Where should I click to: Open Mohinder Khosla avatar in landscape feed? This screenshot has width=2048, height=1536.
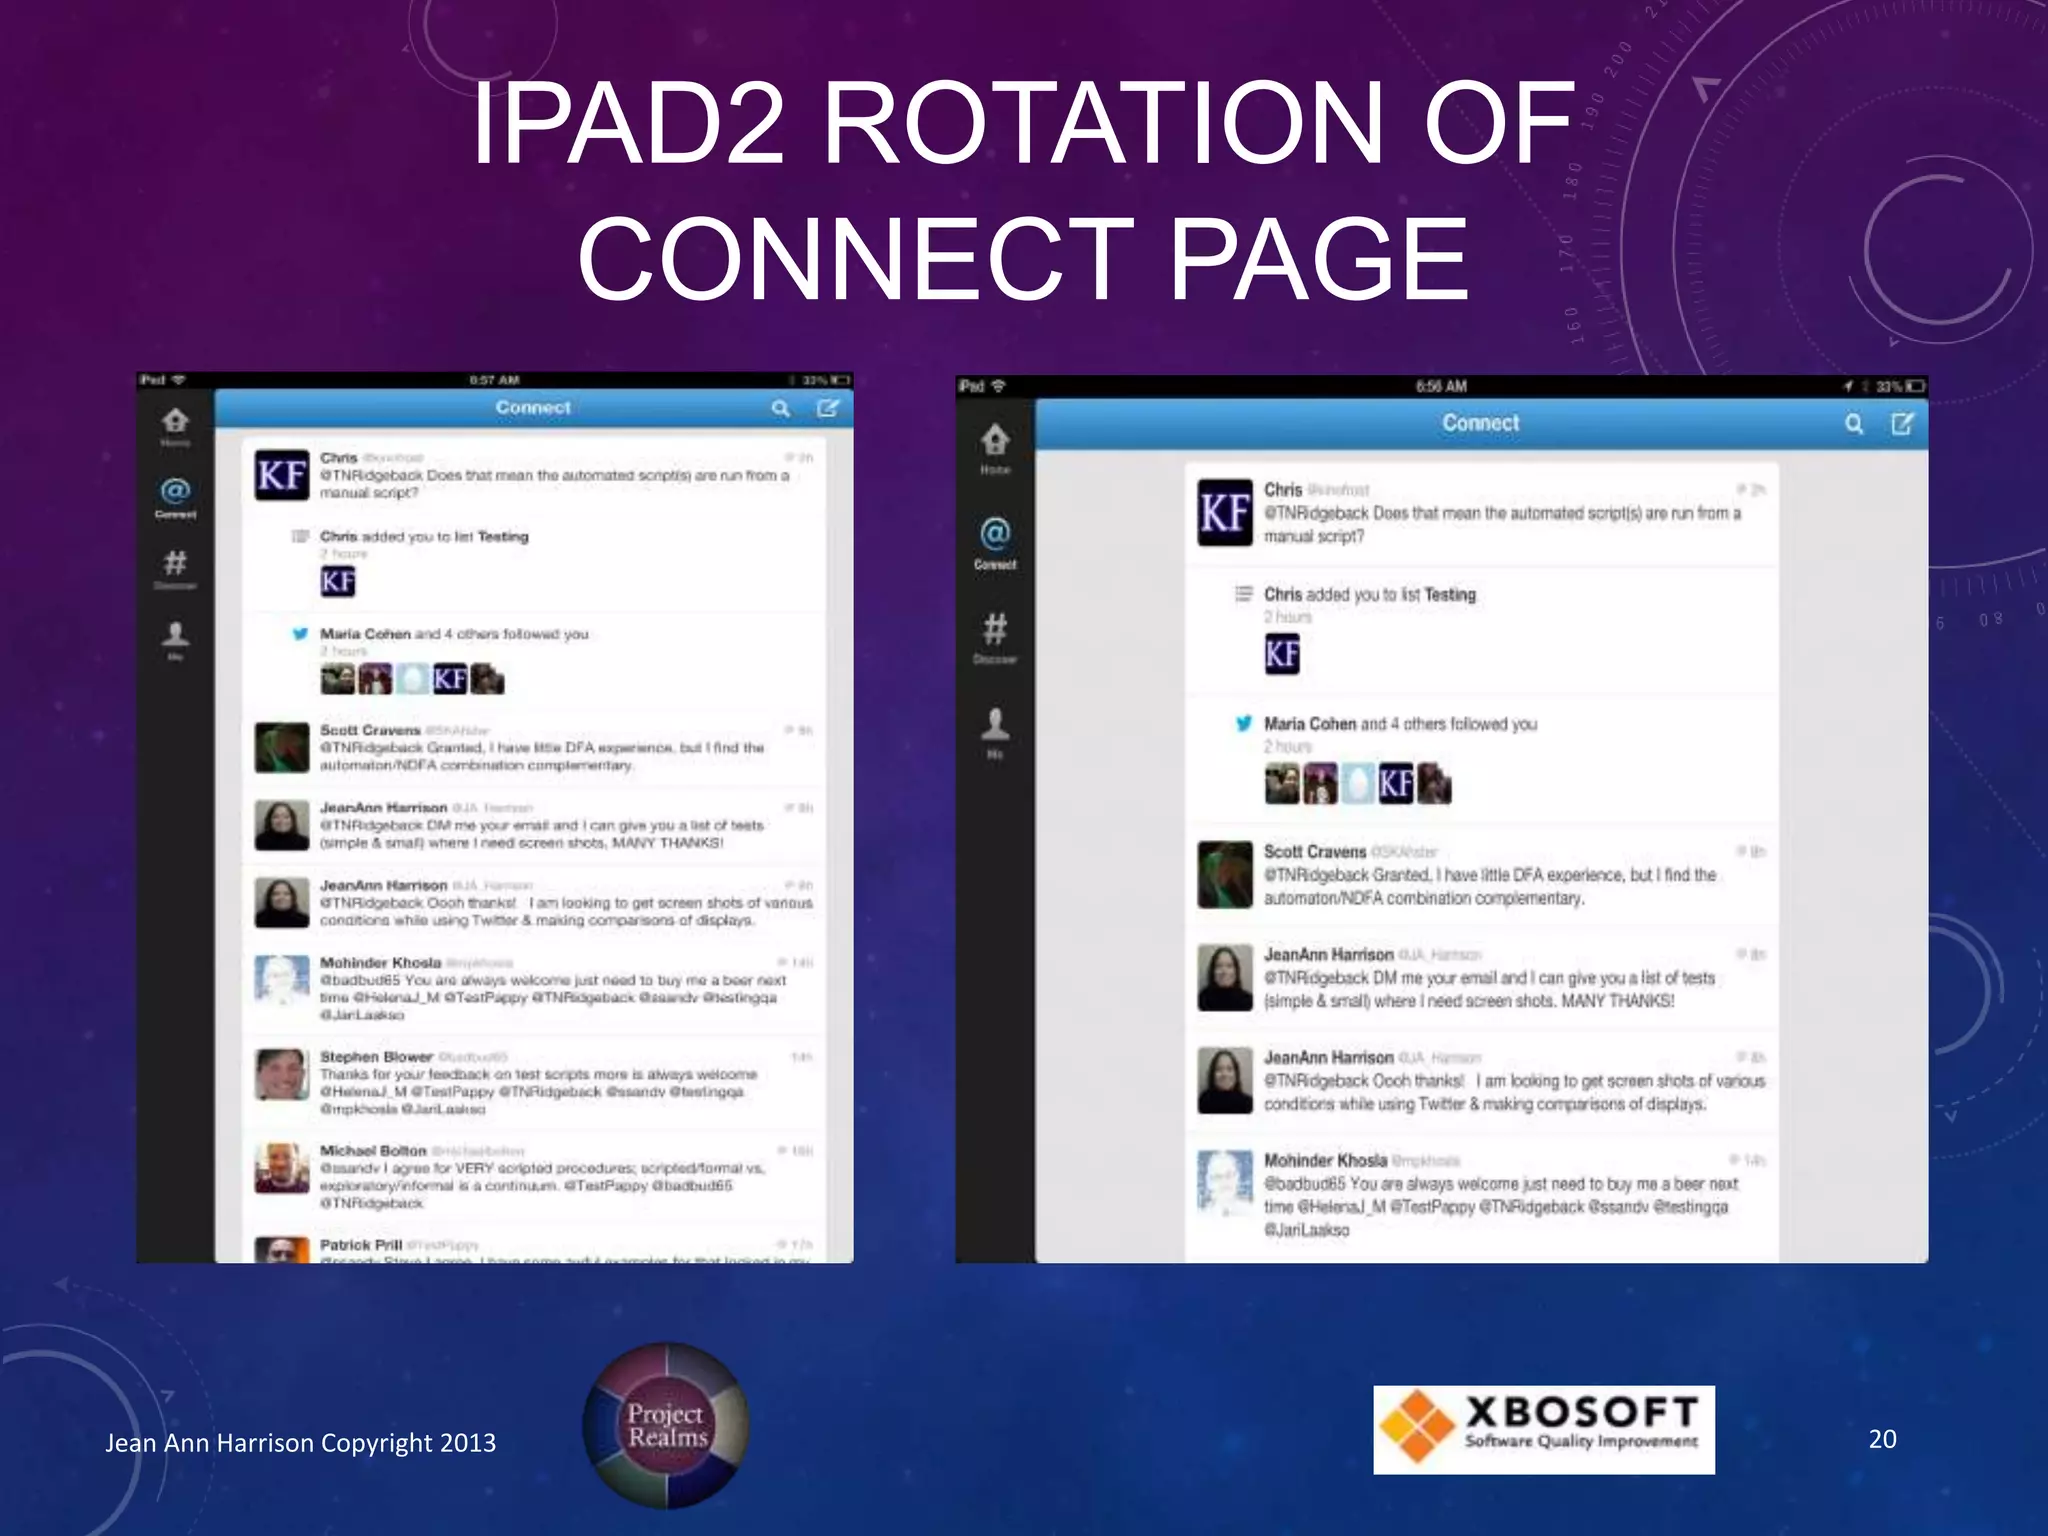pyautogui.click(x=1225, y=1183)
